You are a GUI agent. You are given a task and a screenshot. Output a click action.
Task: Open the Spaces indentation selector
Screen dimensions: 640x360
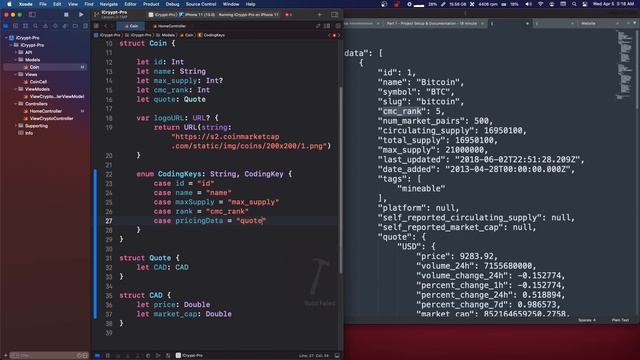[587, 320]
